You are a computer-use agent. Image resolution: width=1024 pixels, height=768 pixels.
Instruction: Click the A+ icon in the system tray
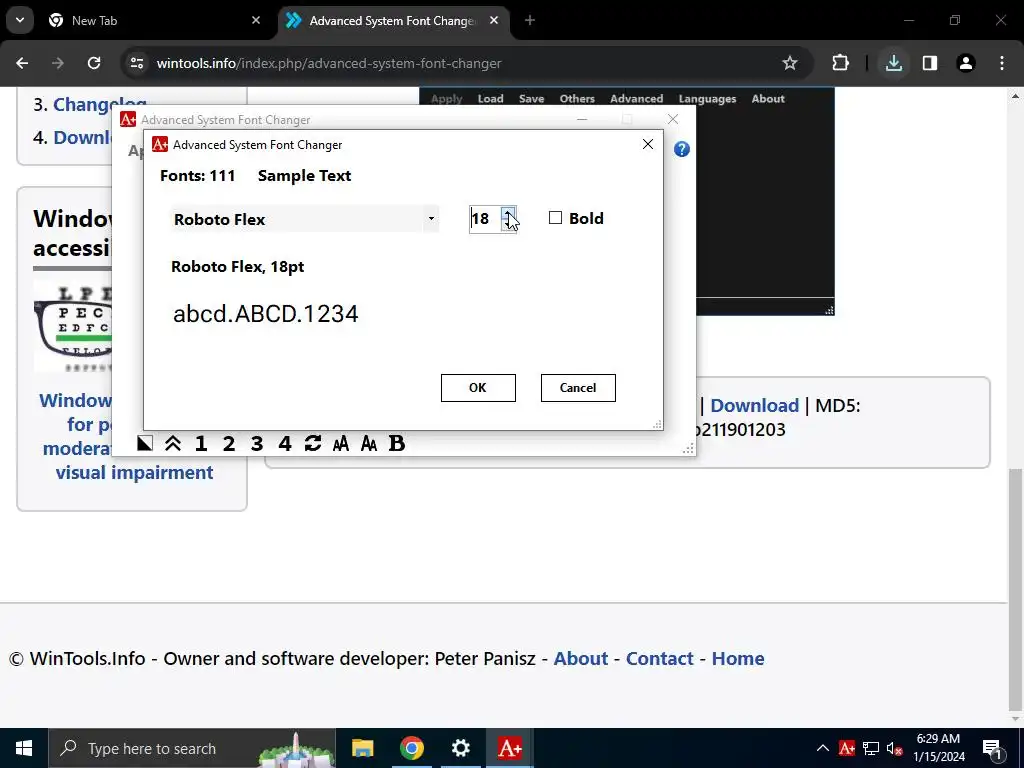click(x=847, y=748)
